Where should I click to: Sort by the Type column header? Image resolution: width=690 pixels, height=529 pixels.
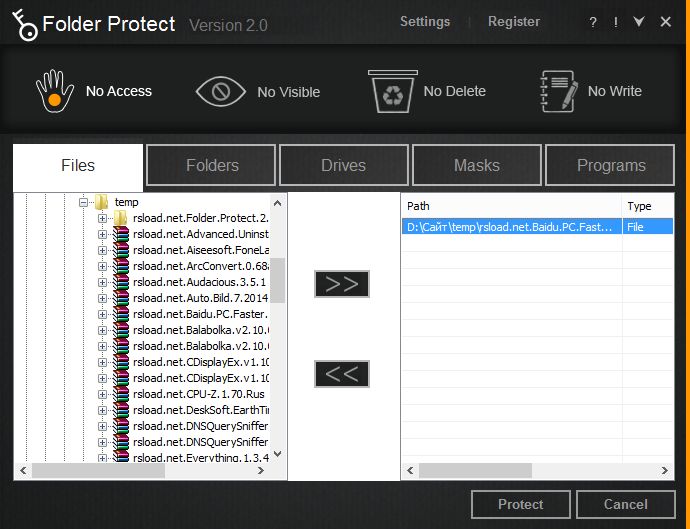pyautogui.click(x=648, y=206)
